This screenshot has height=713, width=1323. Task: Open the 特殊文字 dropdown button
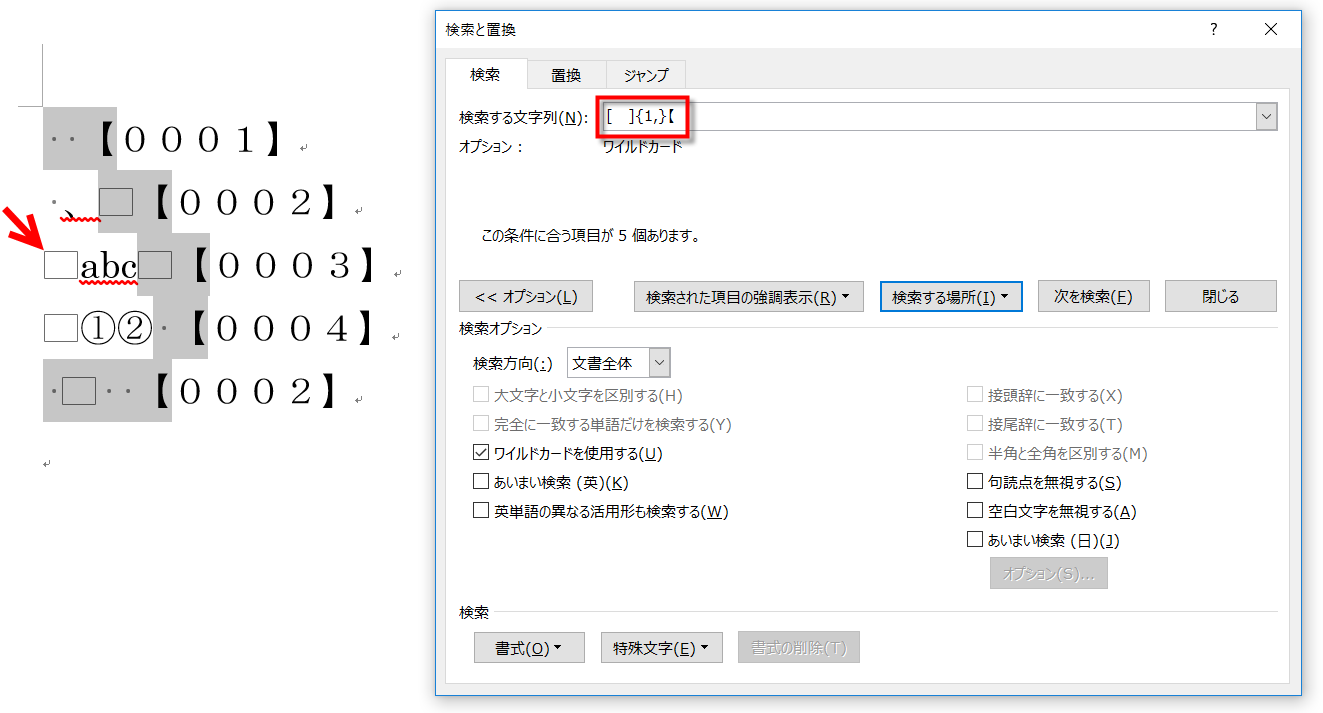coord(661,648)
